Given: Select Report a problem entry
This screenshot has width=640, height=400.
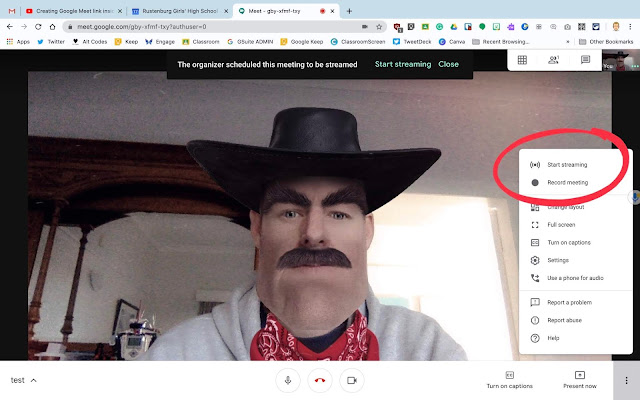Looking at the screenshot, I should pyautogui.click(x=576, y=302).
